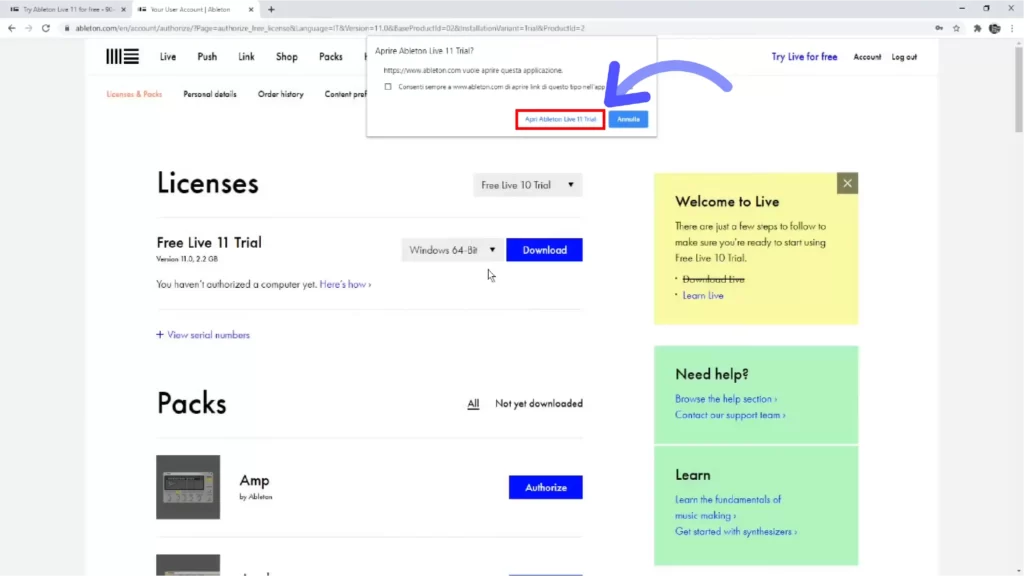Close the Try Ableton Live 11 tab
This screenshot has width=1024, height=576.
(x=123, y=9)
